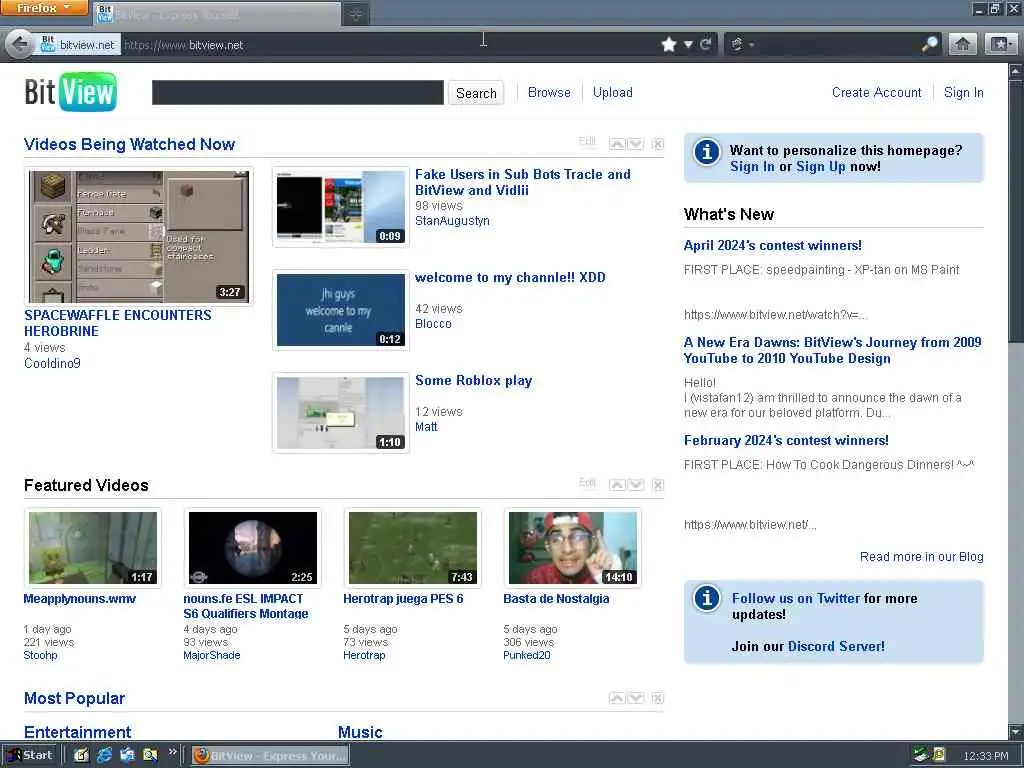This screenshot has width=1024, height=768.
Task: Click the Most Popular heading link
Action: 74,698
